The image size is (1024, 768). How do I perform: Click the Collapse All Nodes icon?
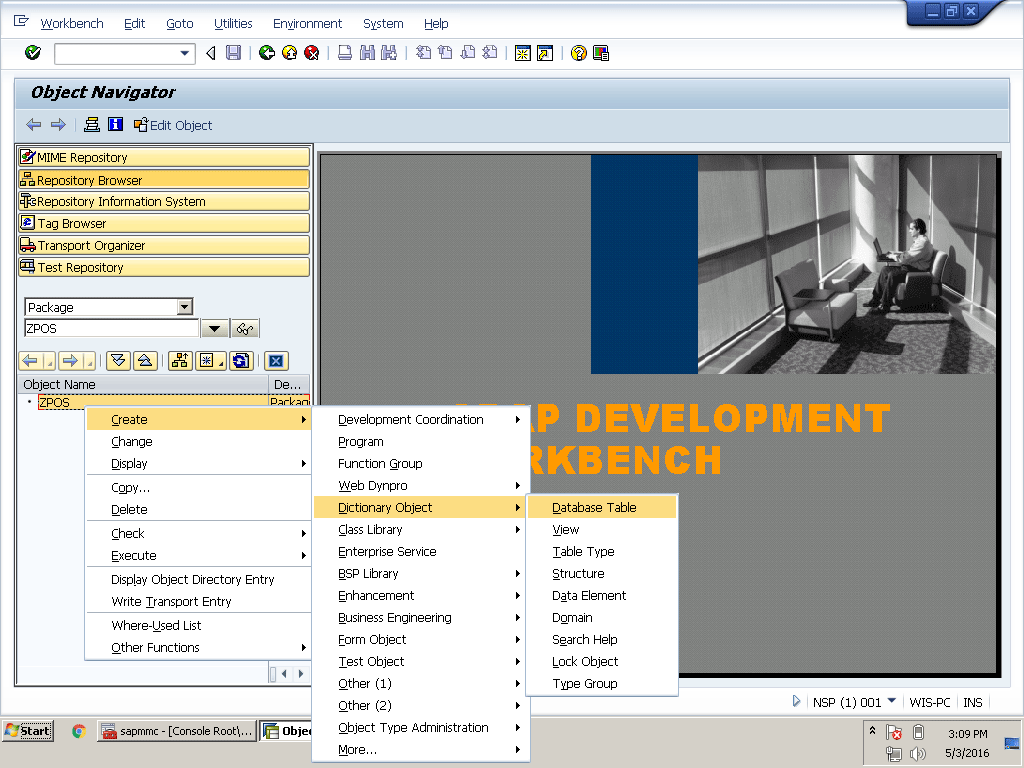(x=145, y=360)
